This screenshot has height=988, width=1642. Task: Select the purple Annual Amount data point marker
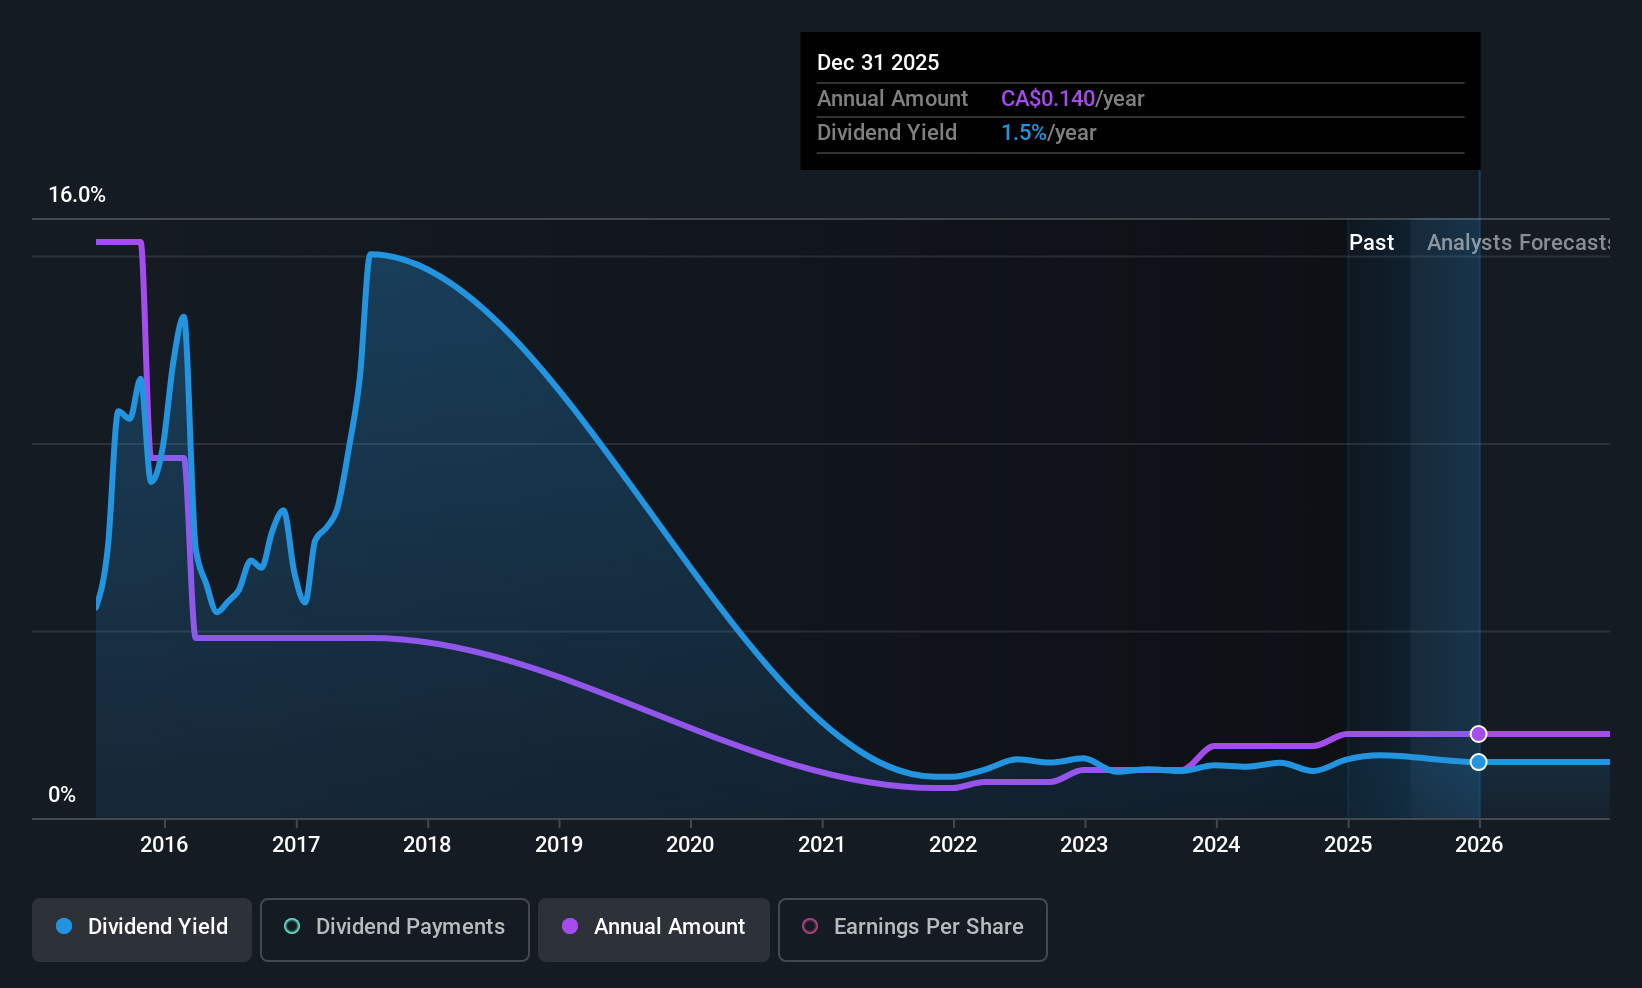point(1479,734)
